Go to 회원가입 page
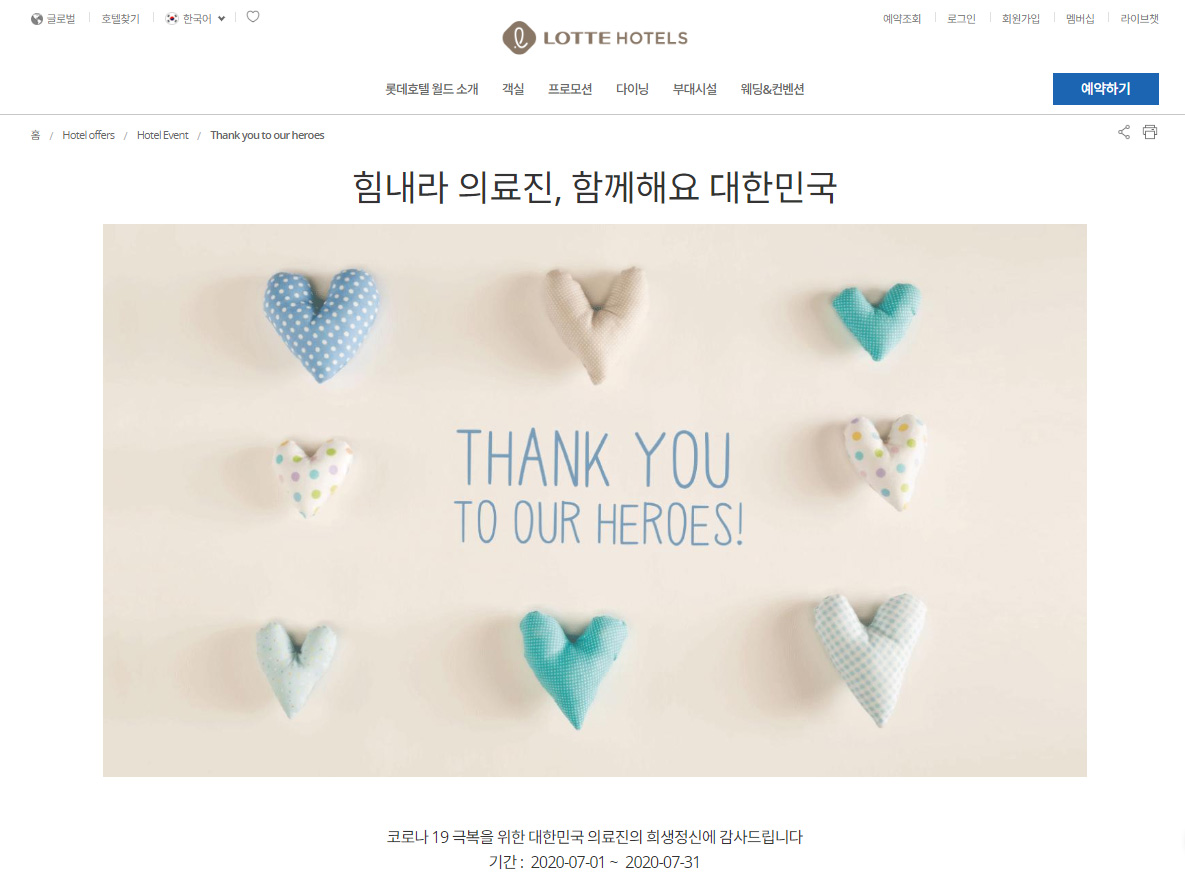 pyautogui.click(x=1021, y=19)
